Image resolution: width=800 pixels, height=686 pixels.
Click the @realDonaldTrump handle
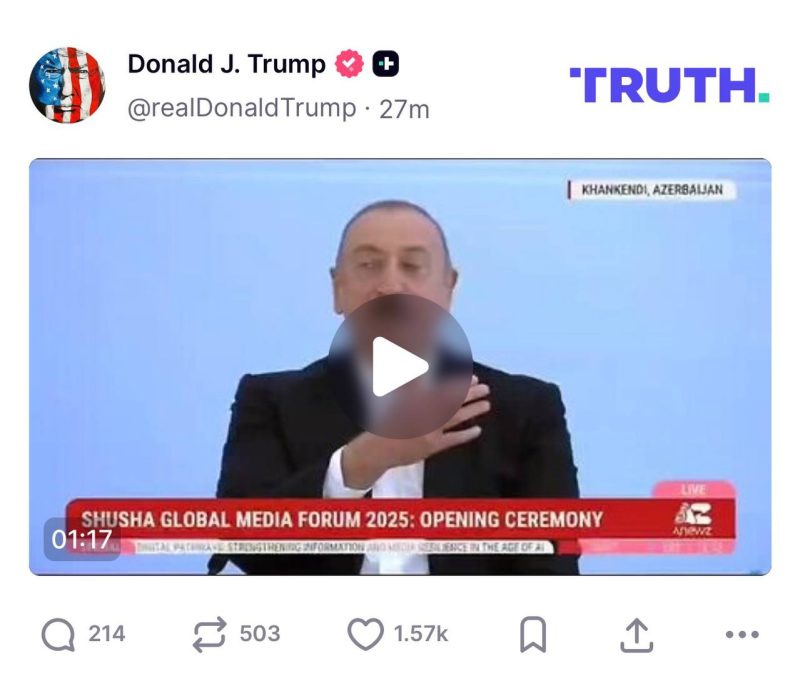[242, 109]
